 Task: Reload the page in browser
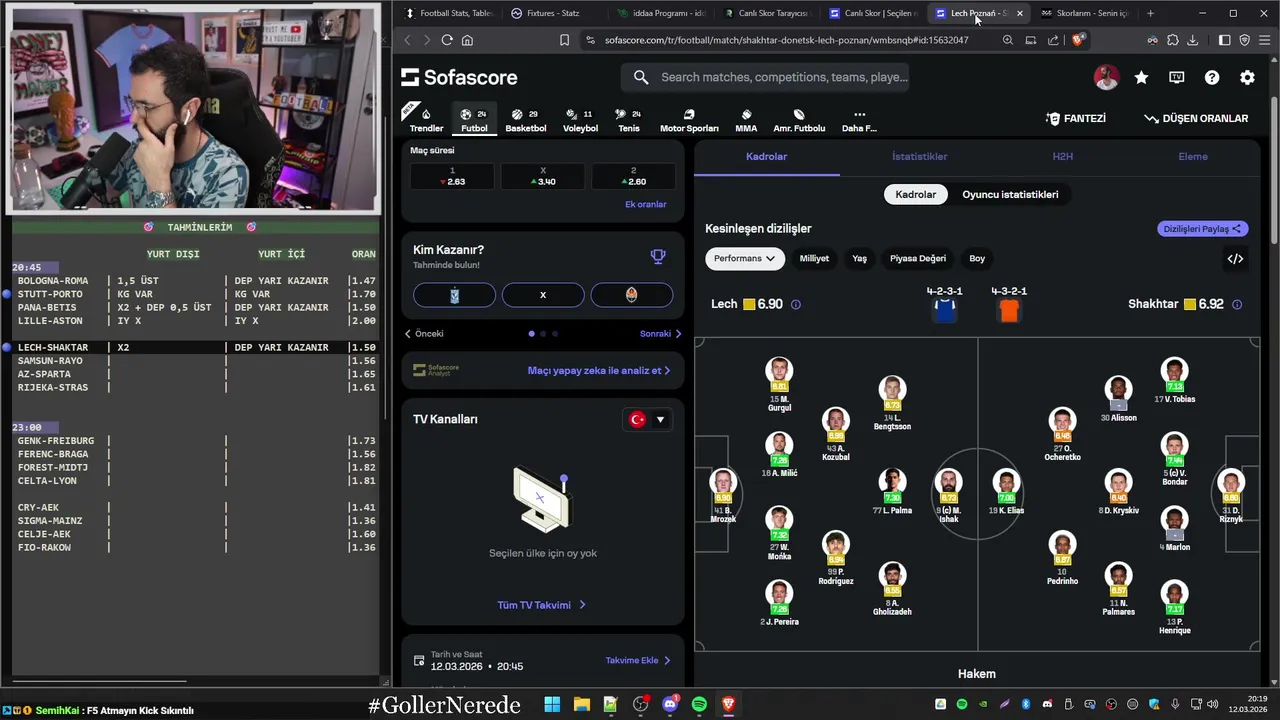tap(447, 40)
